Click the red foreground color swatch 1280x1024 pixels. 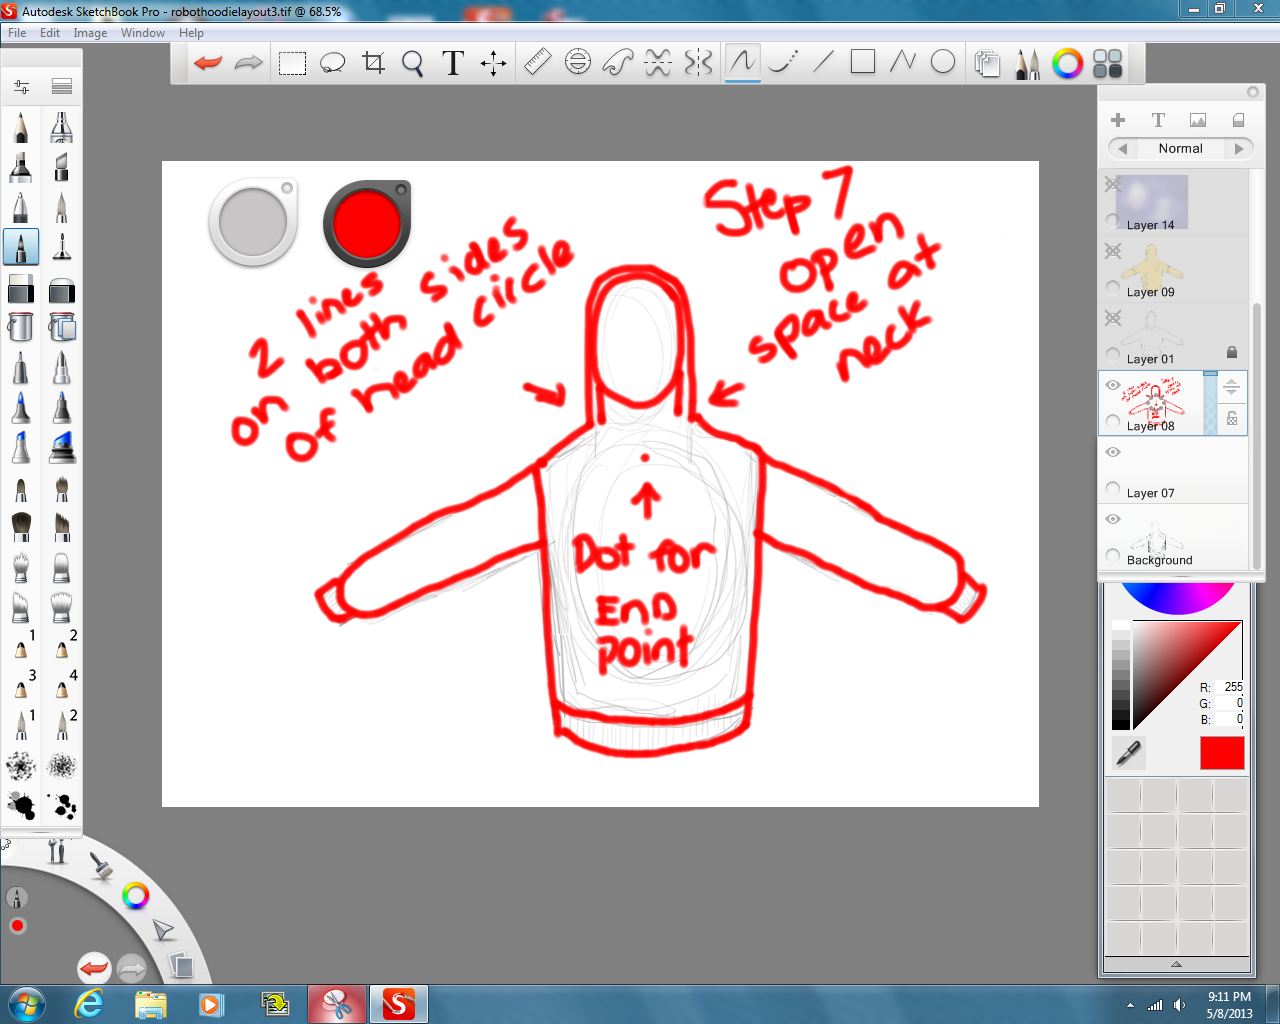pos(1221,753)
